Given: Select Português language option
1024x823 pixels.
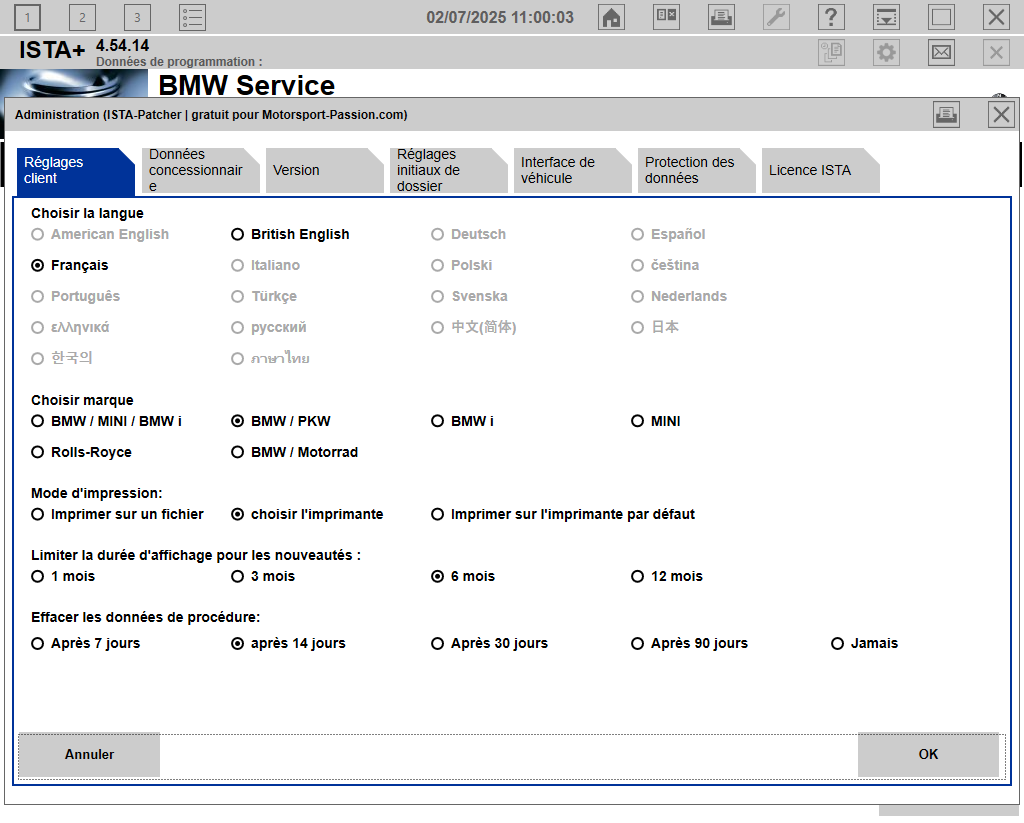Looking at the screenshot, I should click(x=76, y=297).
